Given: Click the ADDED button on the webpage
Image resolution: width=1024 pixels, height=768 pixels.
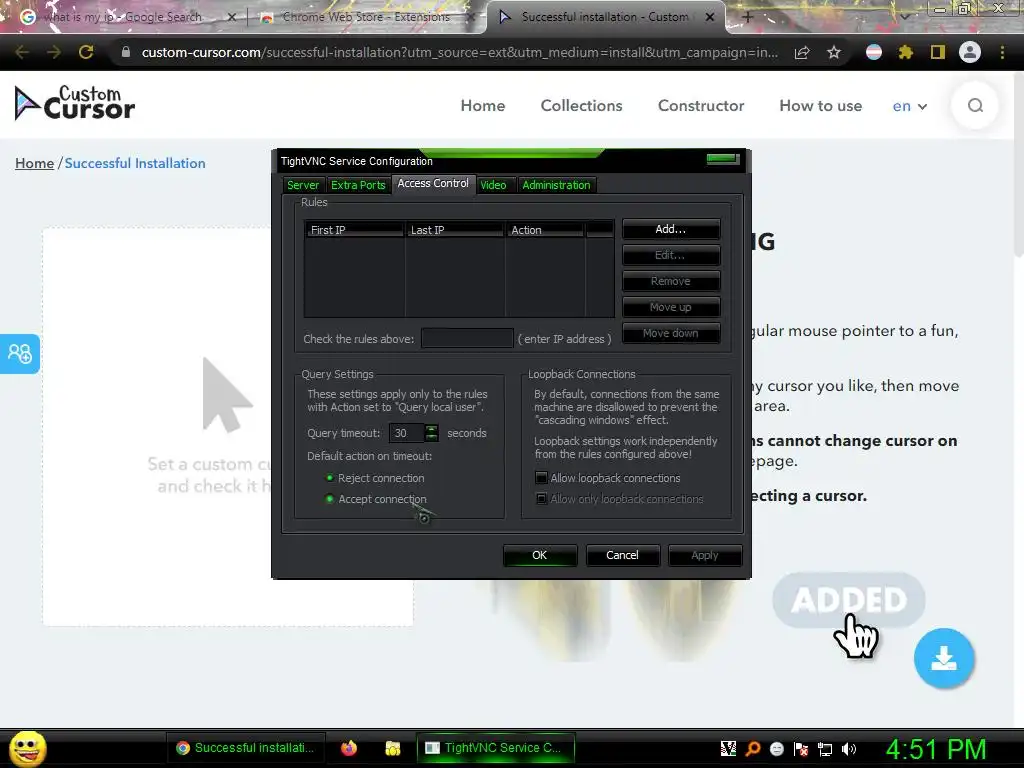Looking at the screenshot, I should 848,600.
